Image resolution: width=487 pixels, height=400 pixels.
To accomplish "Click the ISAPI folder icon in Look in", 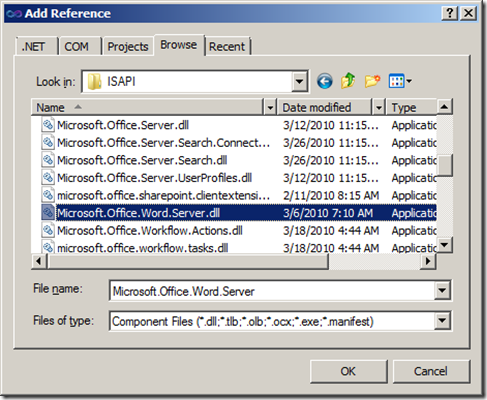I will [x=94, y=81].
